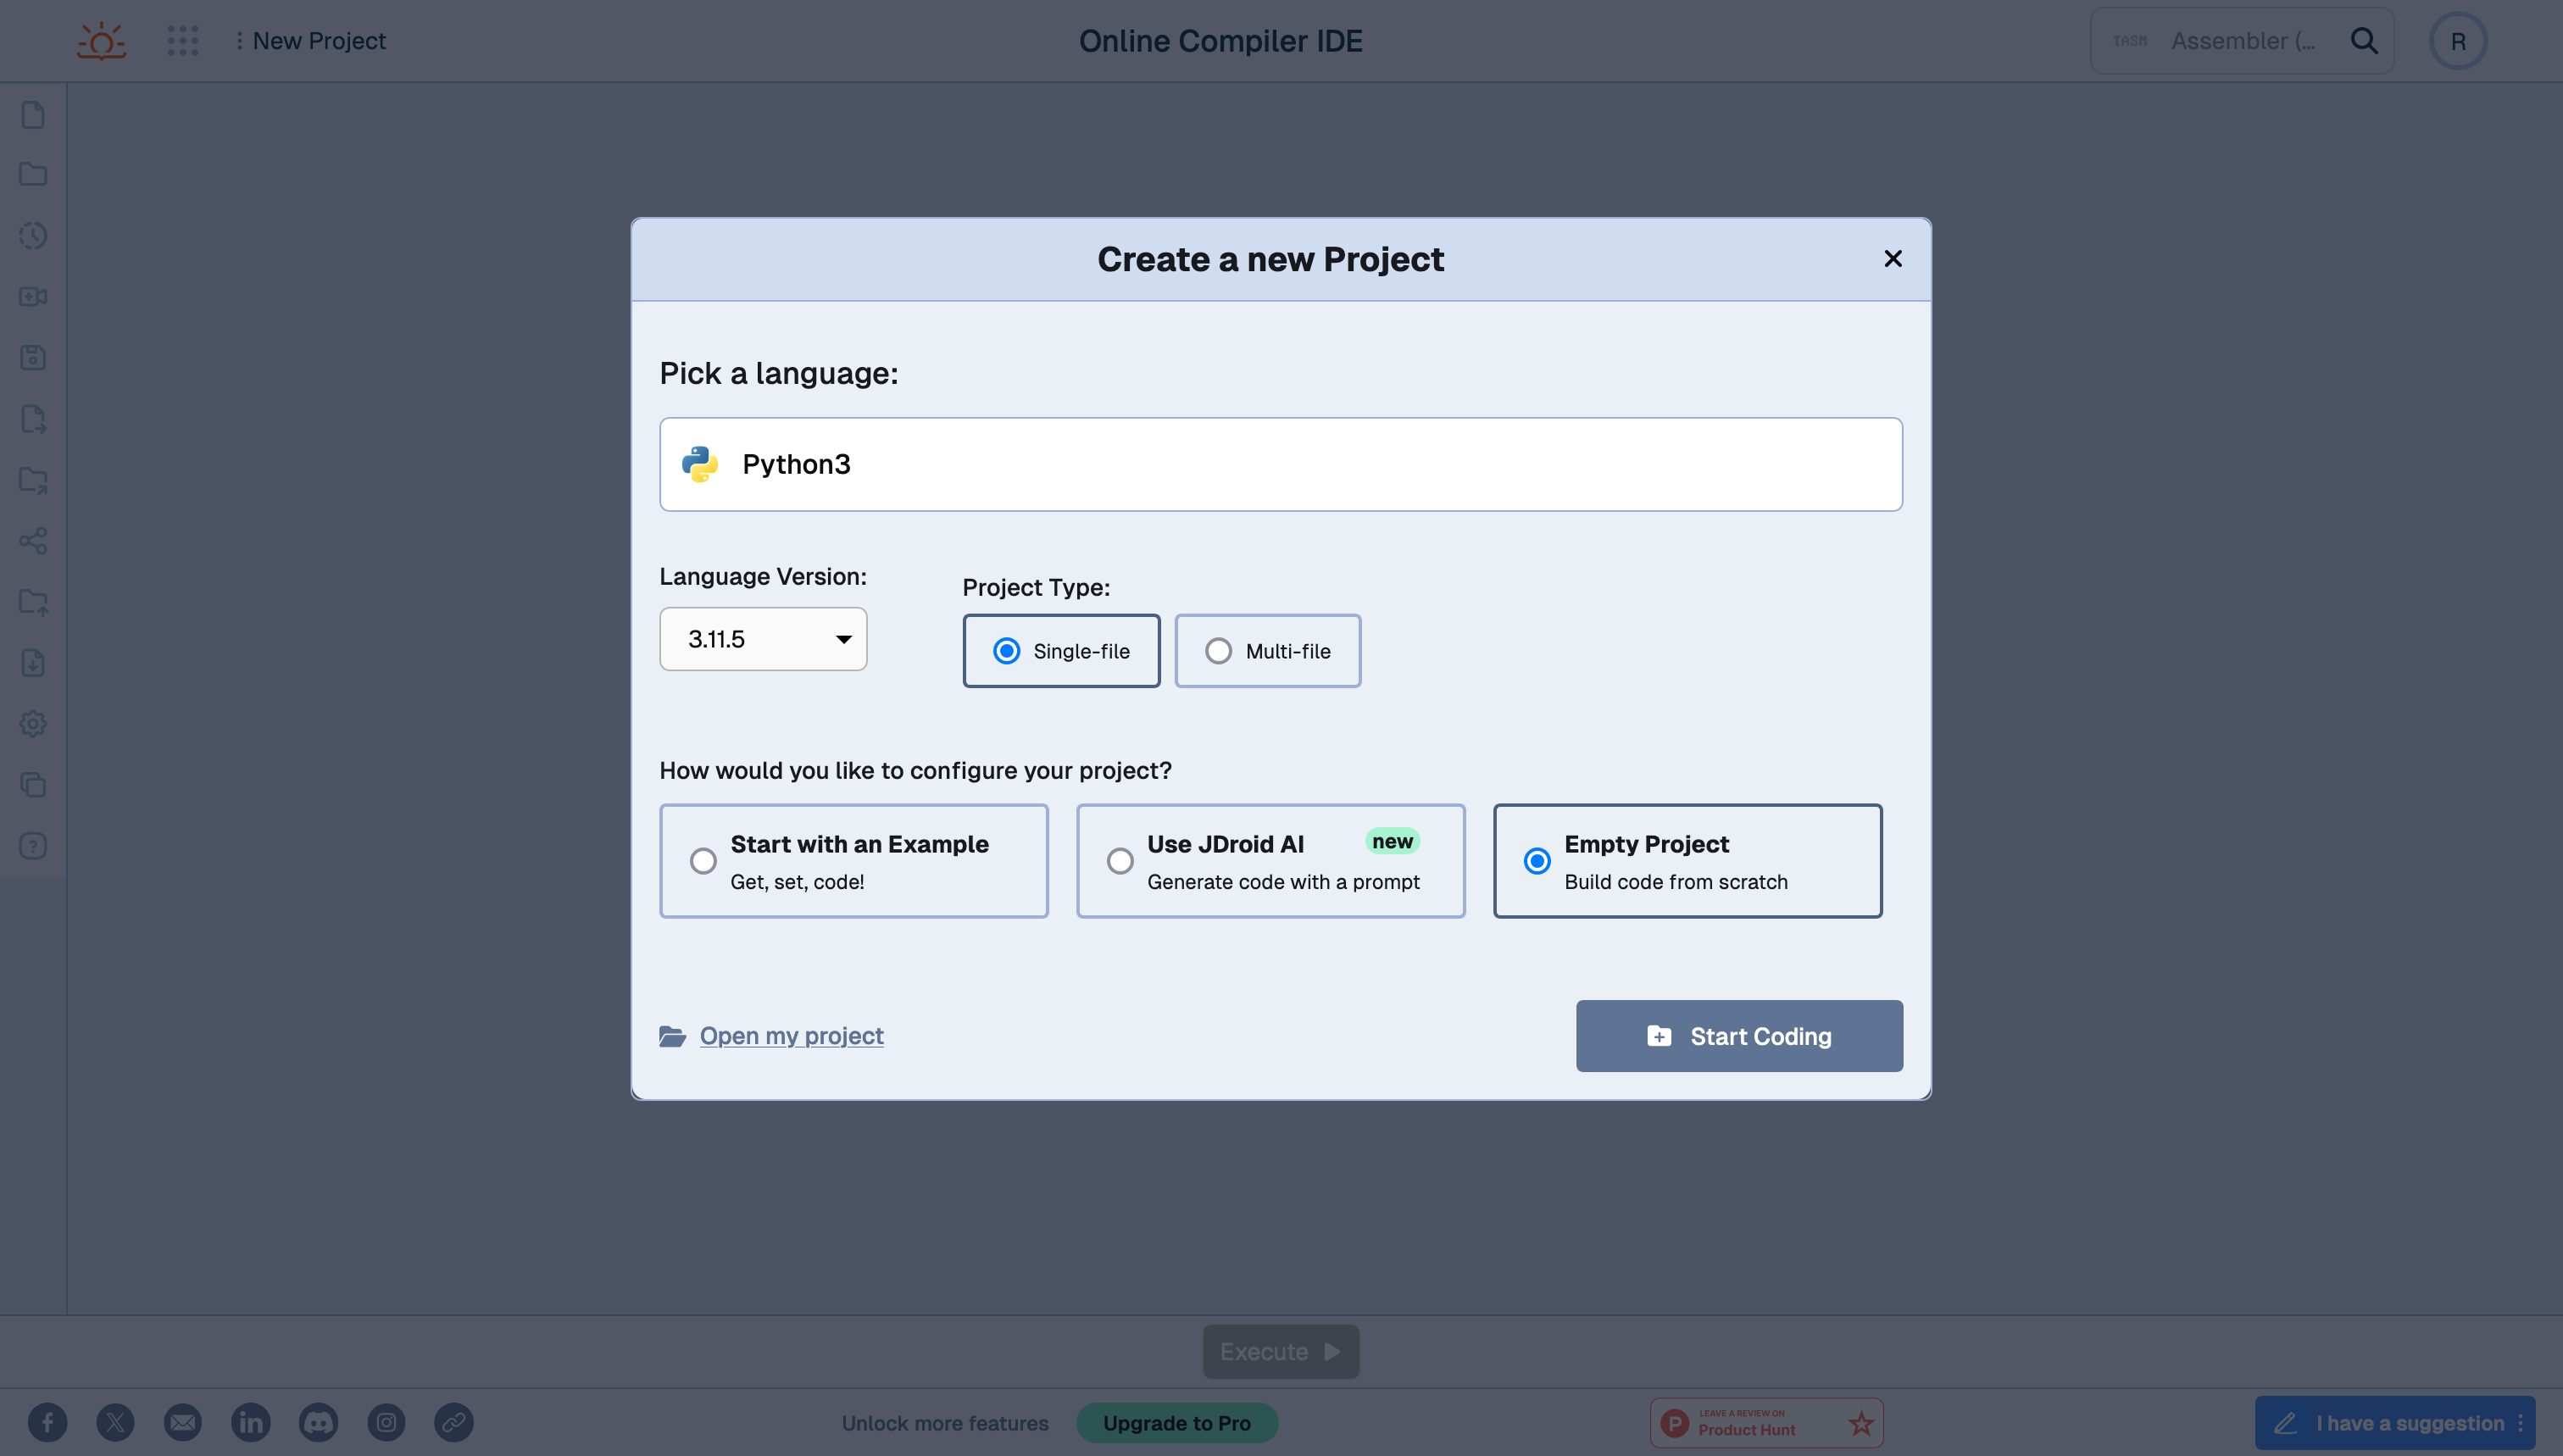The image size is (2563, 1456).
Task: Click the email envelope icon
Action: [x=183, y=1423]
